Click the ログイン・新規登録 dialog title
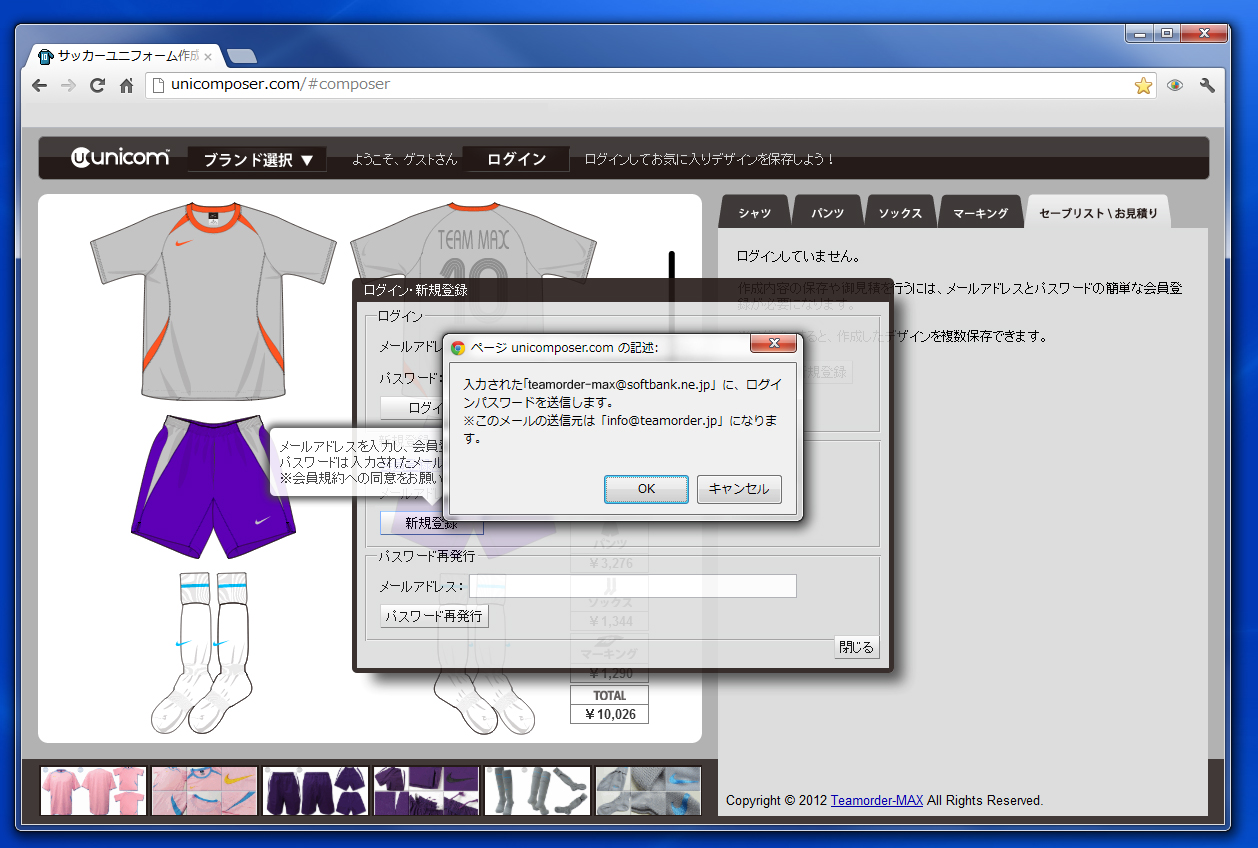Viewport: 1258px width, 848px height. pos(415,291)
